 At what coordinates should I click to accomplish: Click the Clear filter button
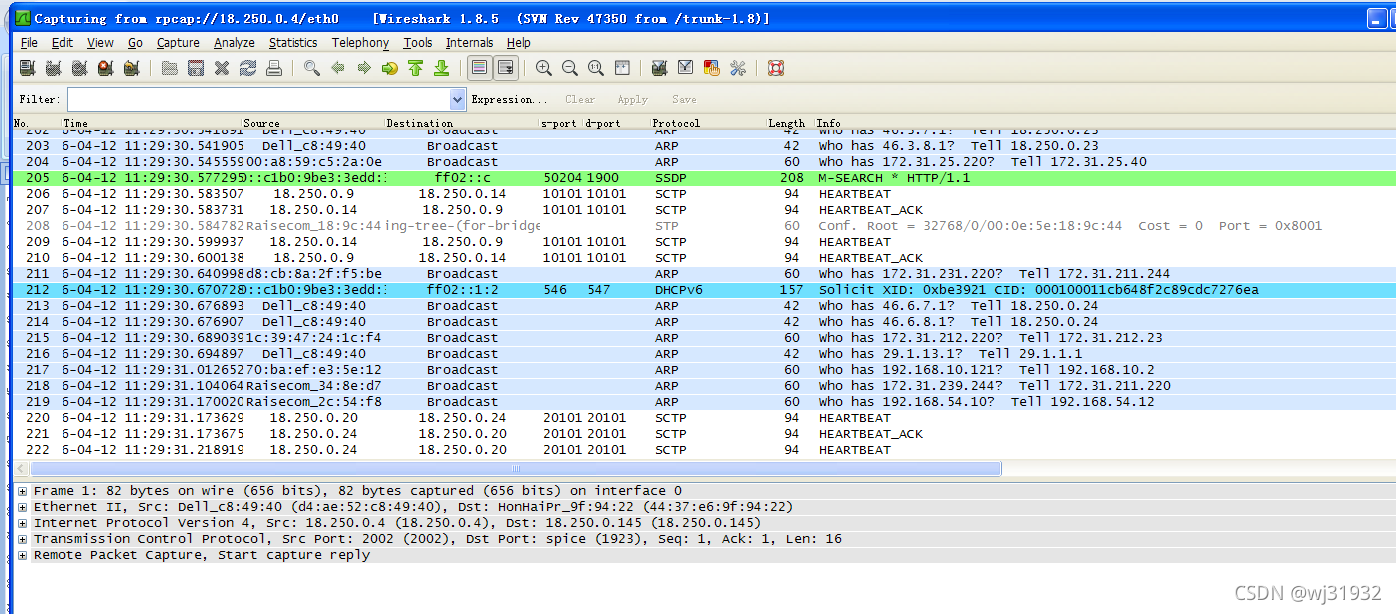[x=580, y=99]
